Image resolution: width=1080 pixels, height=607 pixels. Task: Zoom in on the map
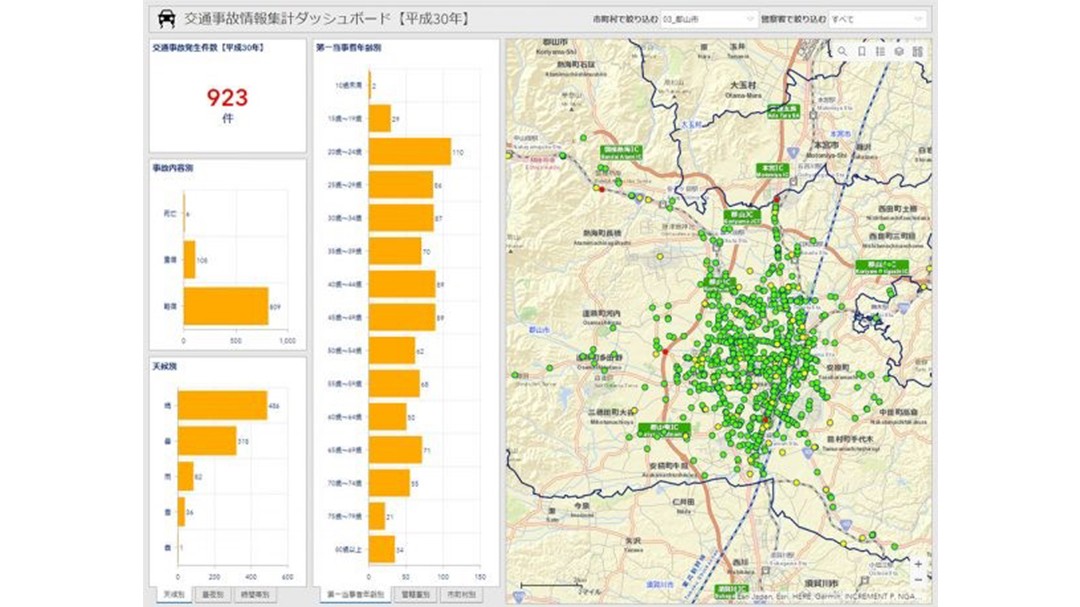click(x=918, y=564)
